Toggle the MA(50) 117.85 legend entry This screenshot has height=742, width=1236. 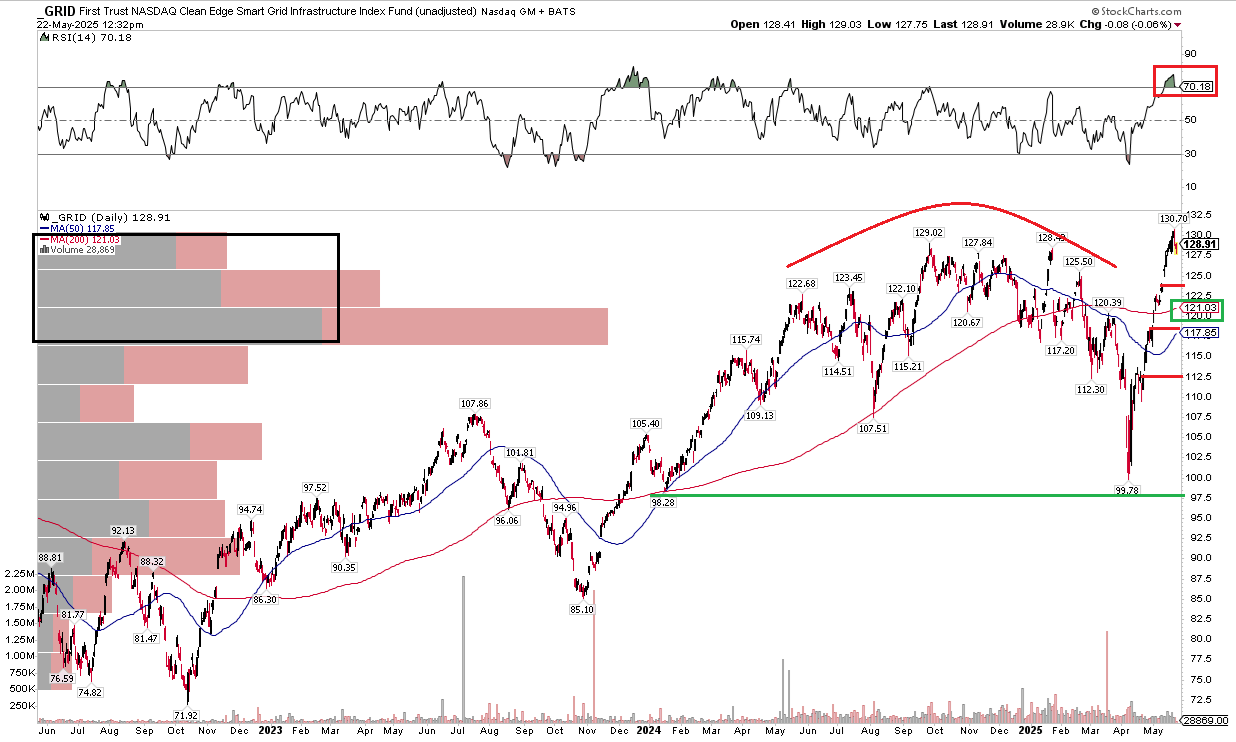point(82,227)
